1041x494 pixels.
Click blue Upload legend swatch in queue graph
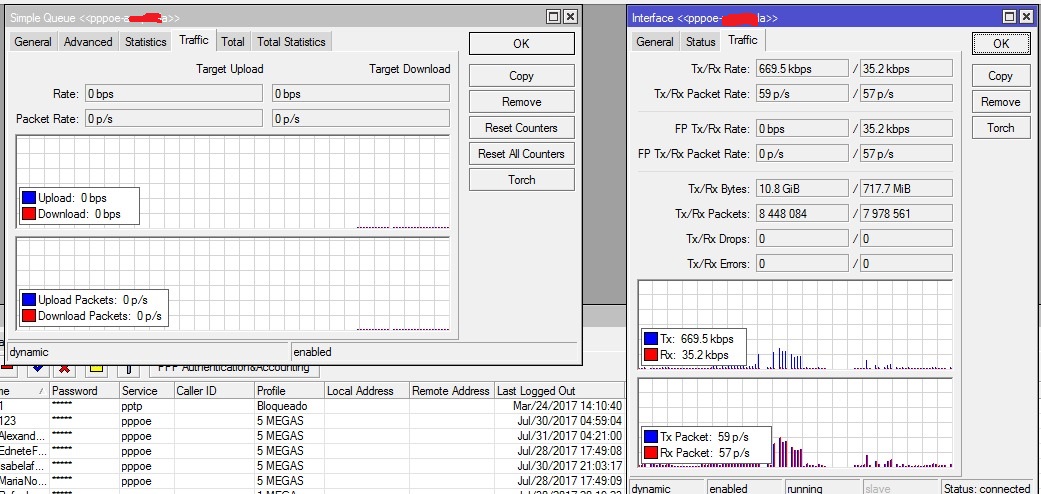pyautogui.click(x=29, y=198)
